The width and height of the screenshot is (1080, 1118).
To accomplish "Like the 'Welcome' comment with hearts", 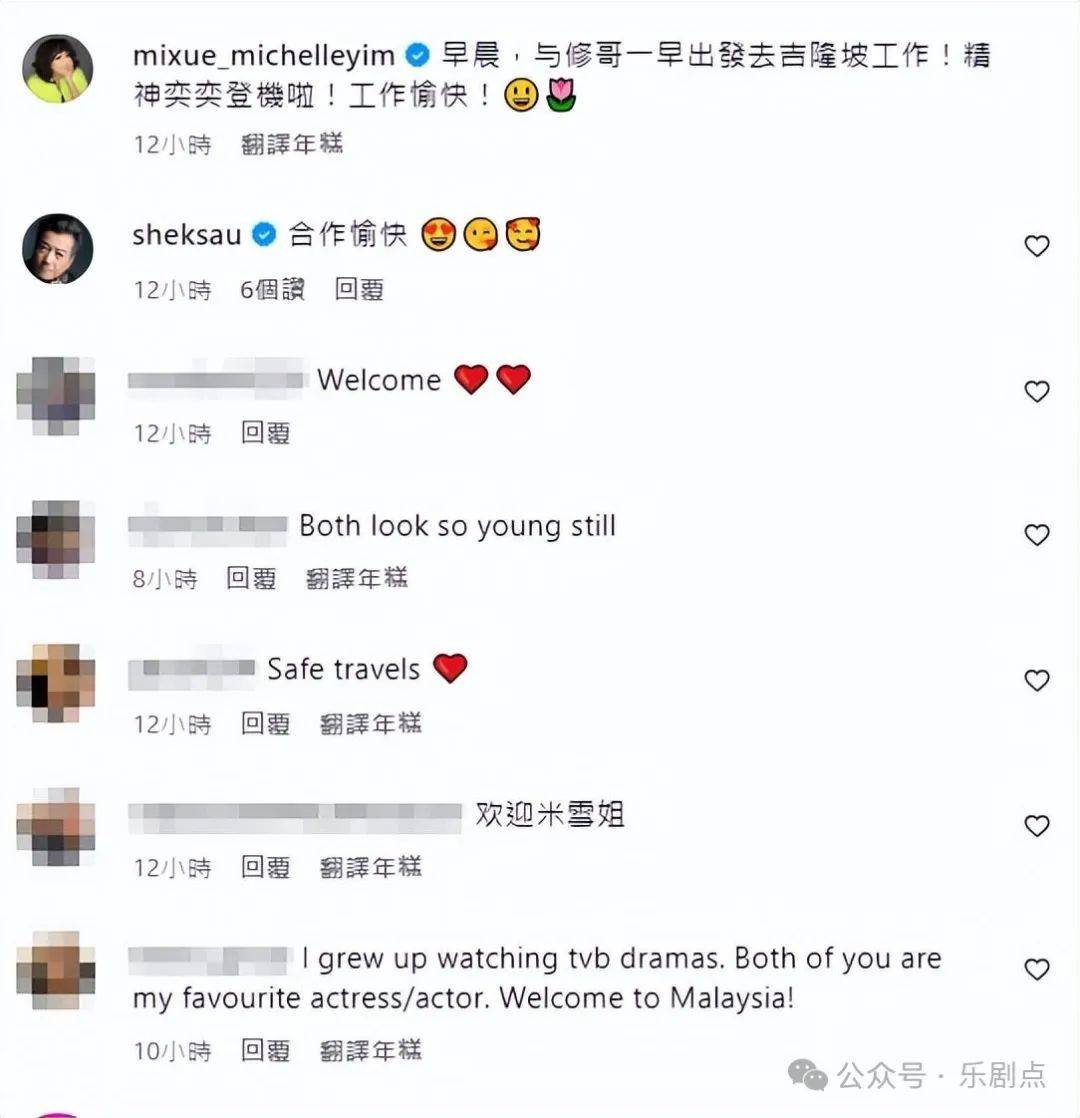I will [1037, 391].
